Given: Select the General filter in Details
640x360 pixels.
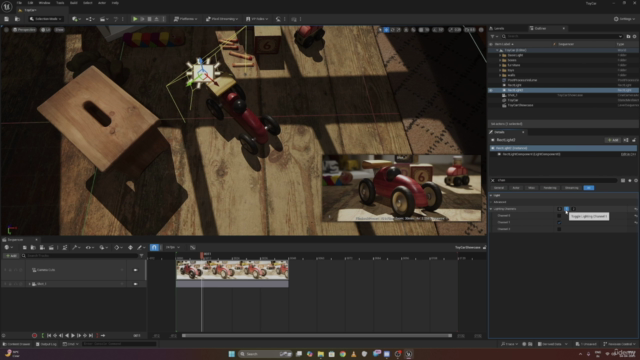Looking at the screenshot, I should click(499, 188).
